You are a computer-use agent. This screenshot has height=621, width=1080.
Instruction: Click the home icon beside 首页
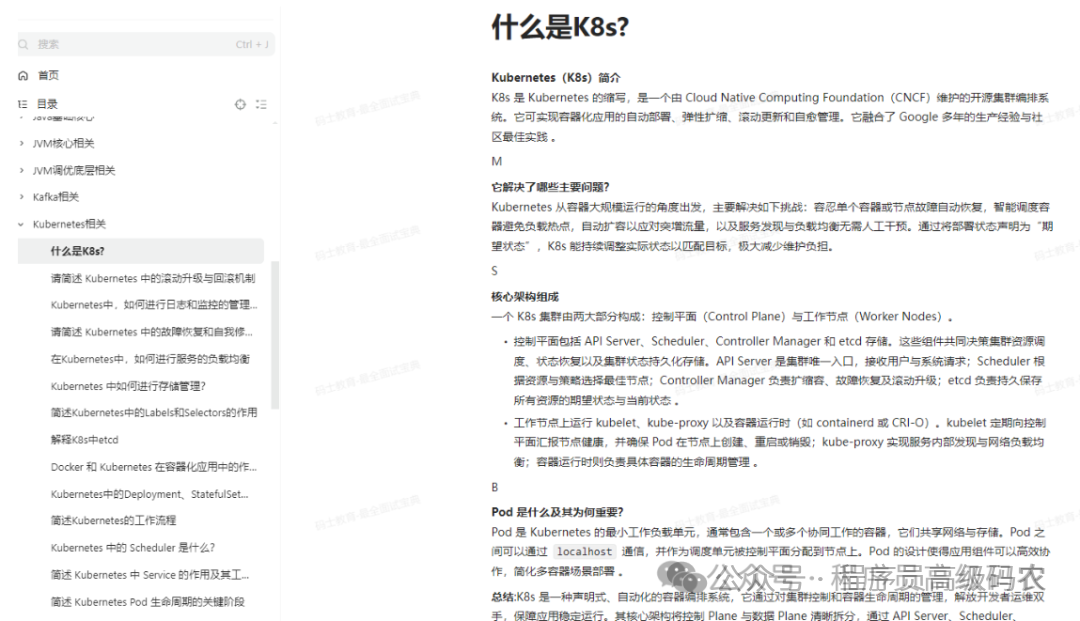(23, 75)
